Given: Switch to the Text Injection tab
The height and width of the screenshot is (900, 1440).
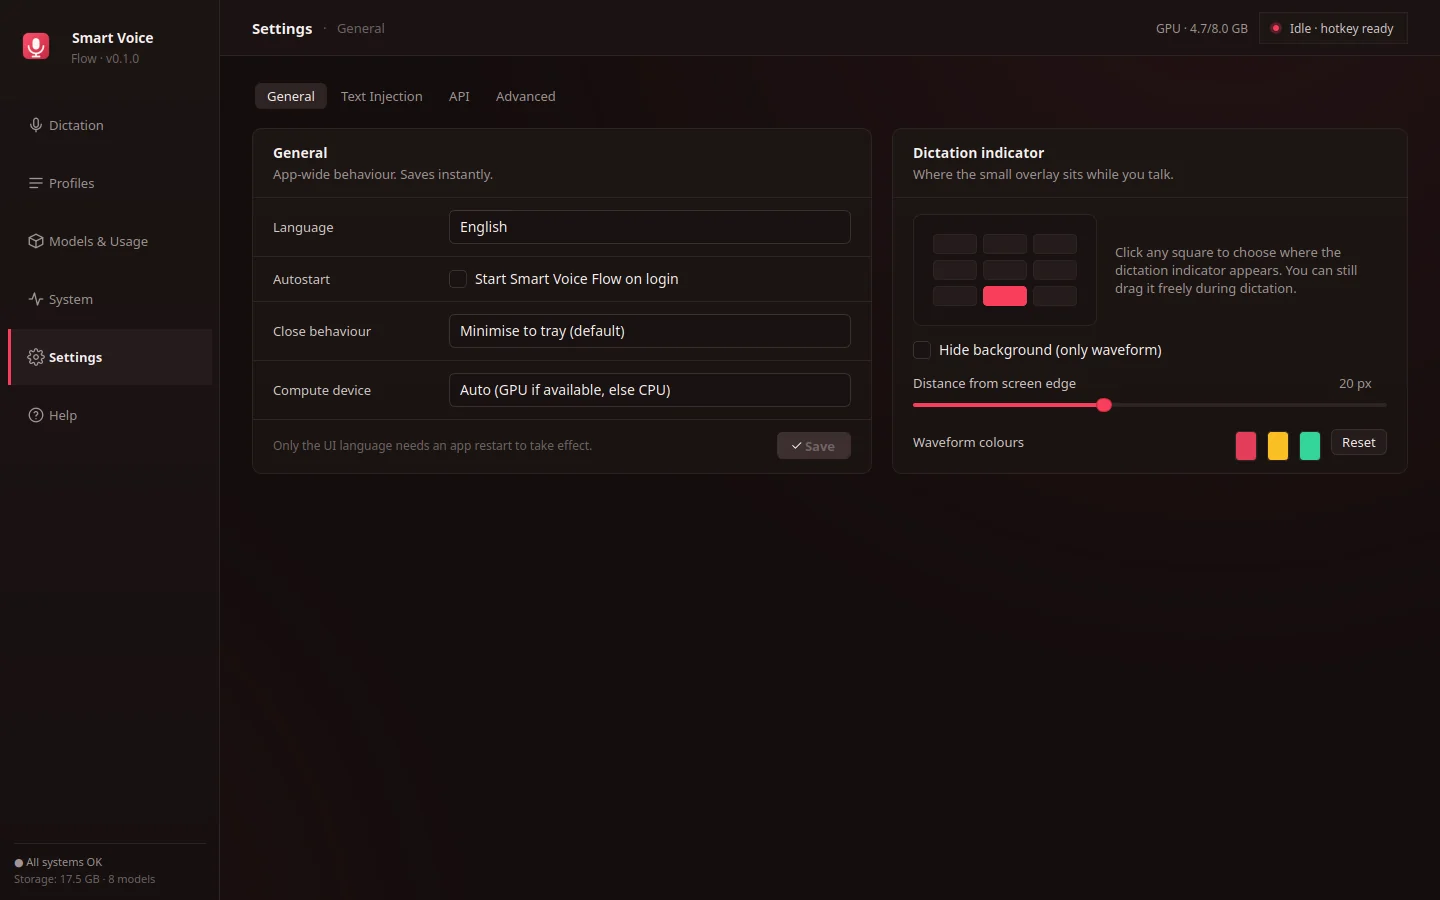Looking at the screenshot, I should [382, 96].
